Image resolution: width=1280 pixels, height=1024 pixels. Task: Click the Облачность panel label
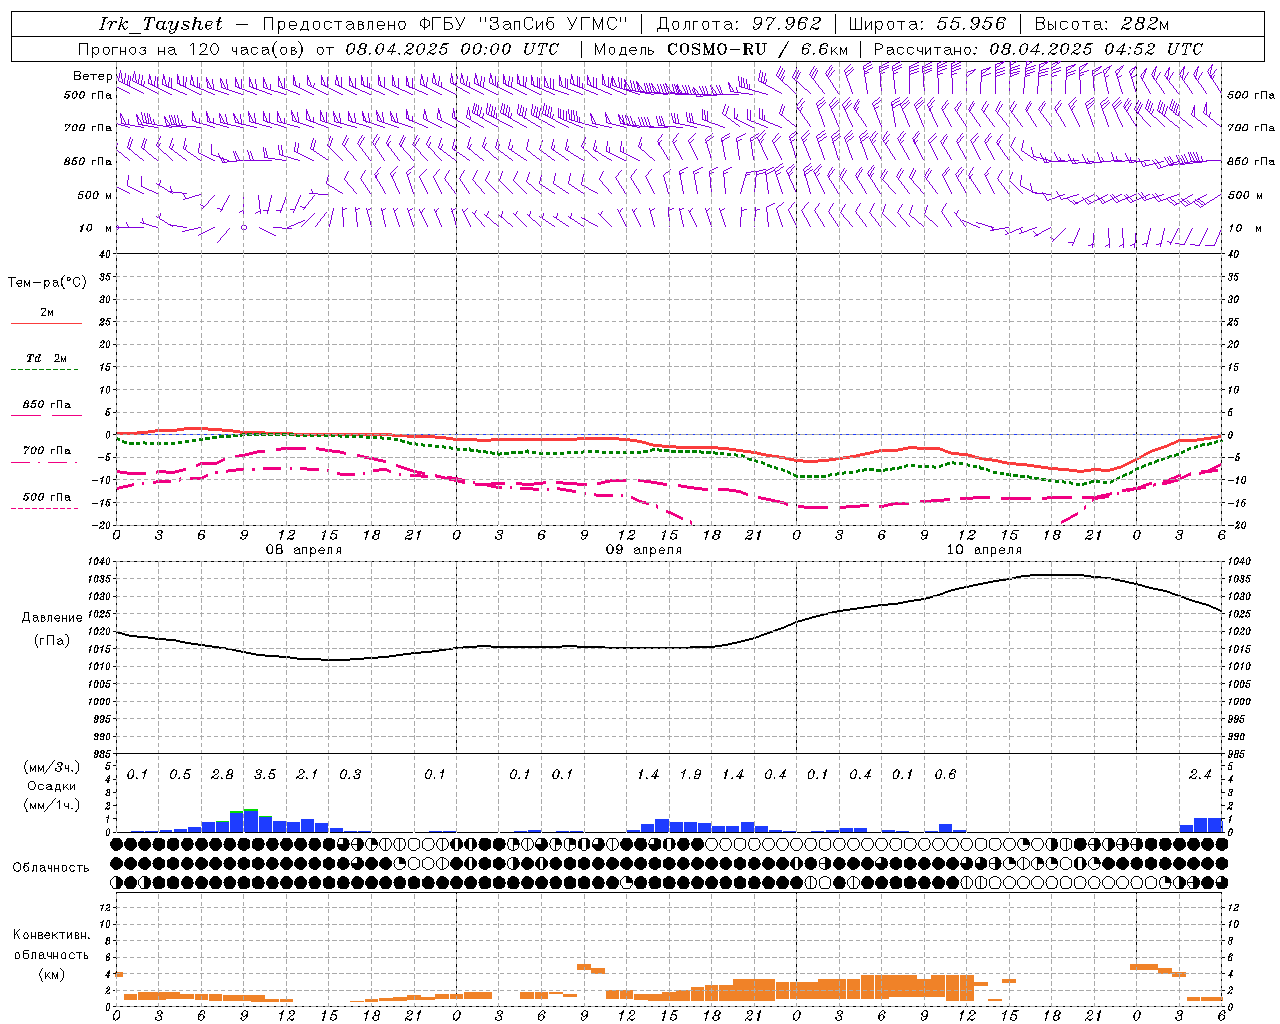51,868
